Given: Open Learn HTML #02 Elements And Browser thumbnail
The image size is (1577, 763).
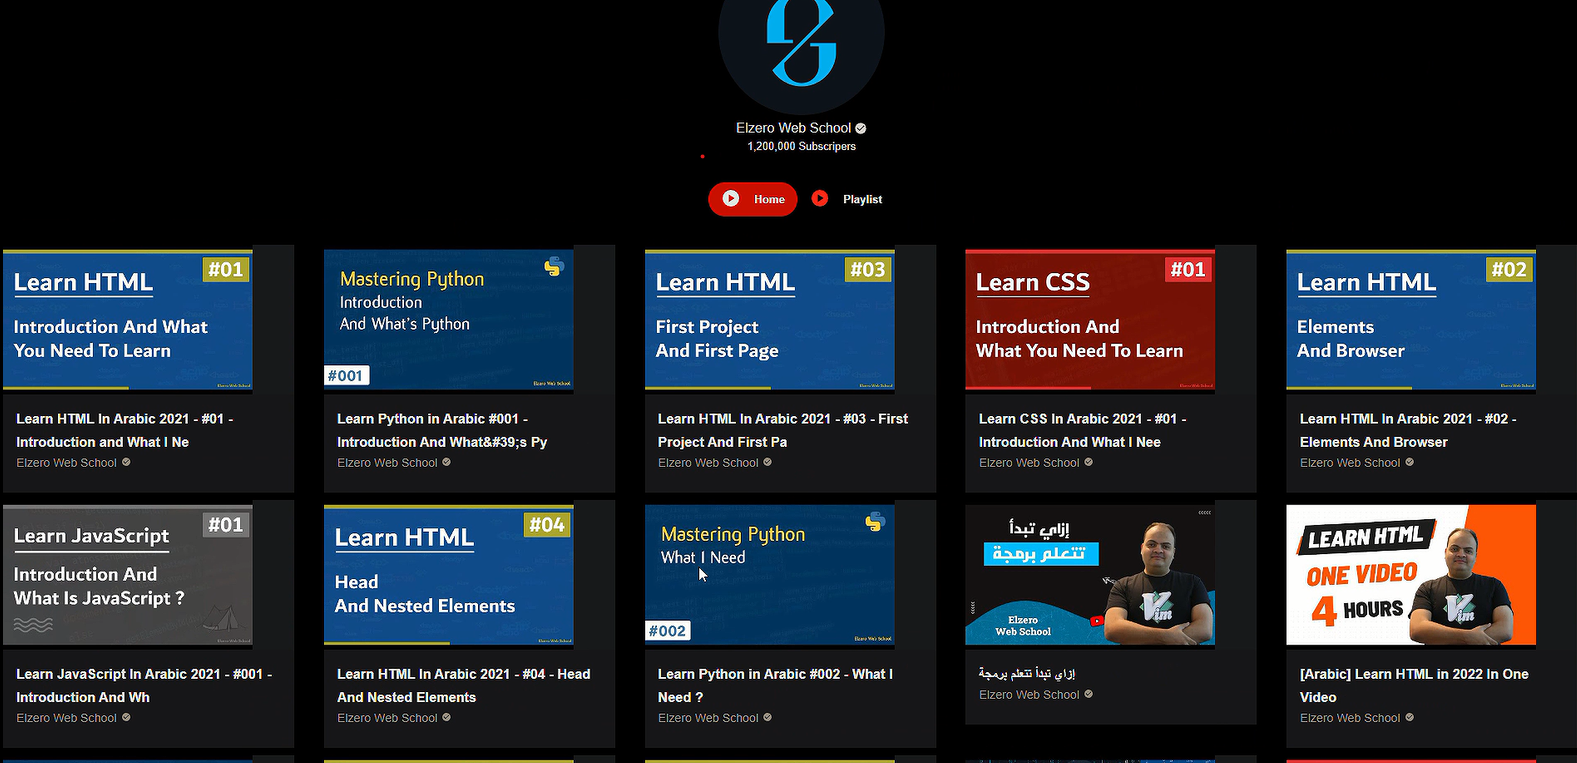Looking at the screenshot, I should 1411,319.
